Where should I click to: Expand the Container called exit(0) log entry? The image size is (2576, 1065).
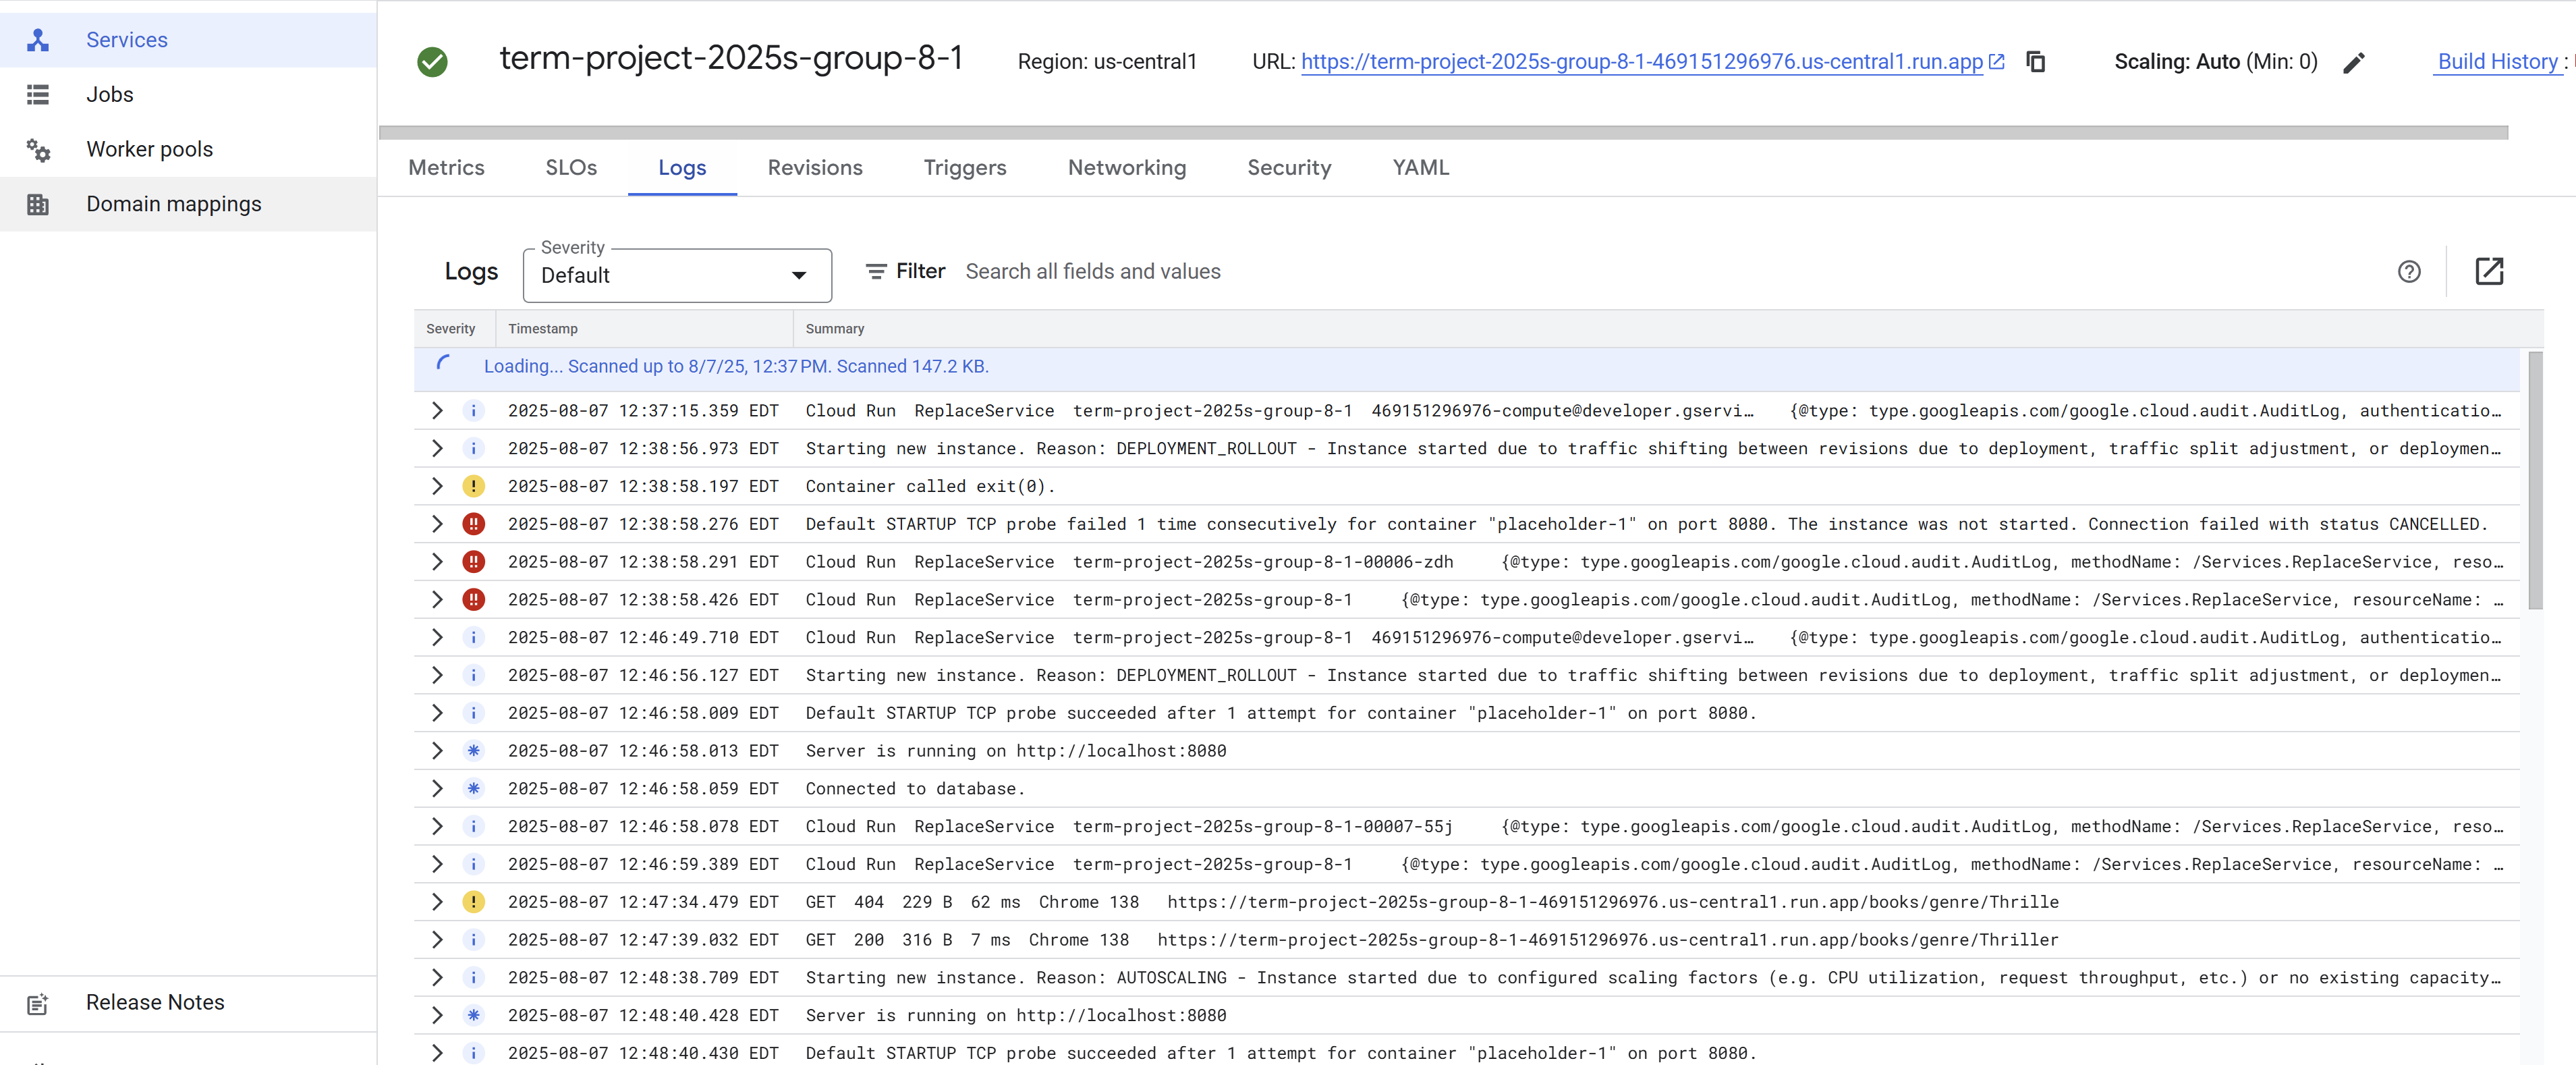click(437, 486)
